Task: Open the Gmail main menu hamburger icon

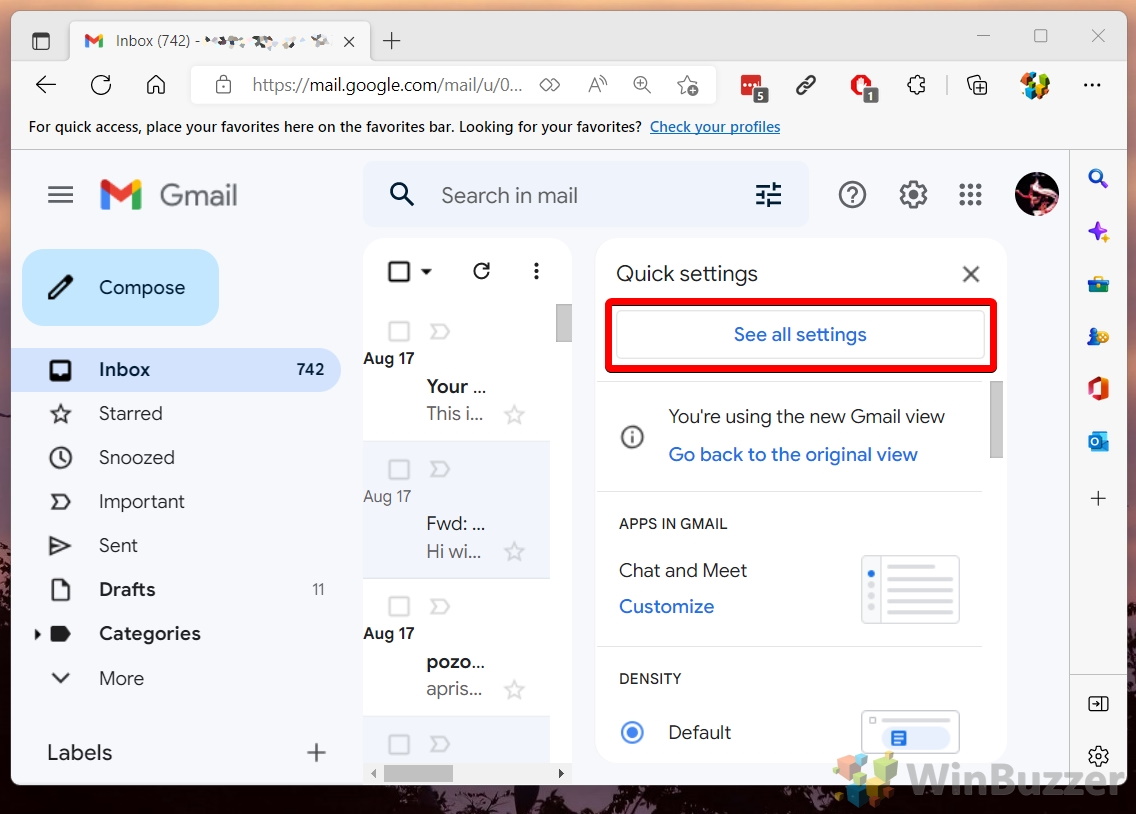Action: (x=60, y=195)
